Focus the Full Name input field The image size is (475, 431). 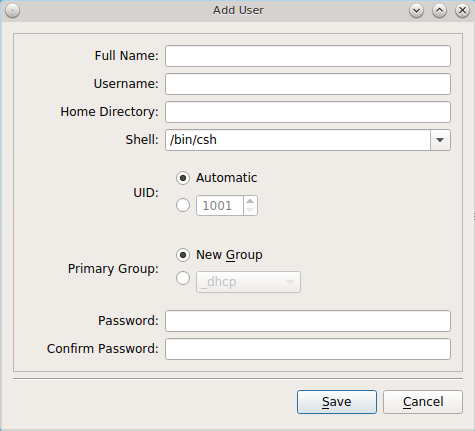[308, 56]
